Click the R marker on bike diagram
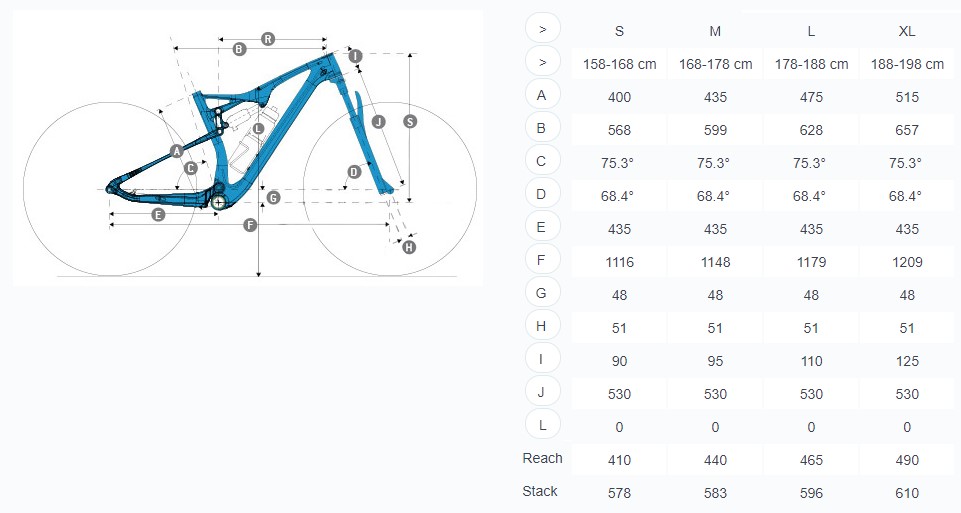 pos(268,39)
